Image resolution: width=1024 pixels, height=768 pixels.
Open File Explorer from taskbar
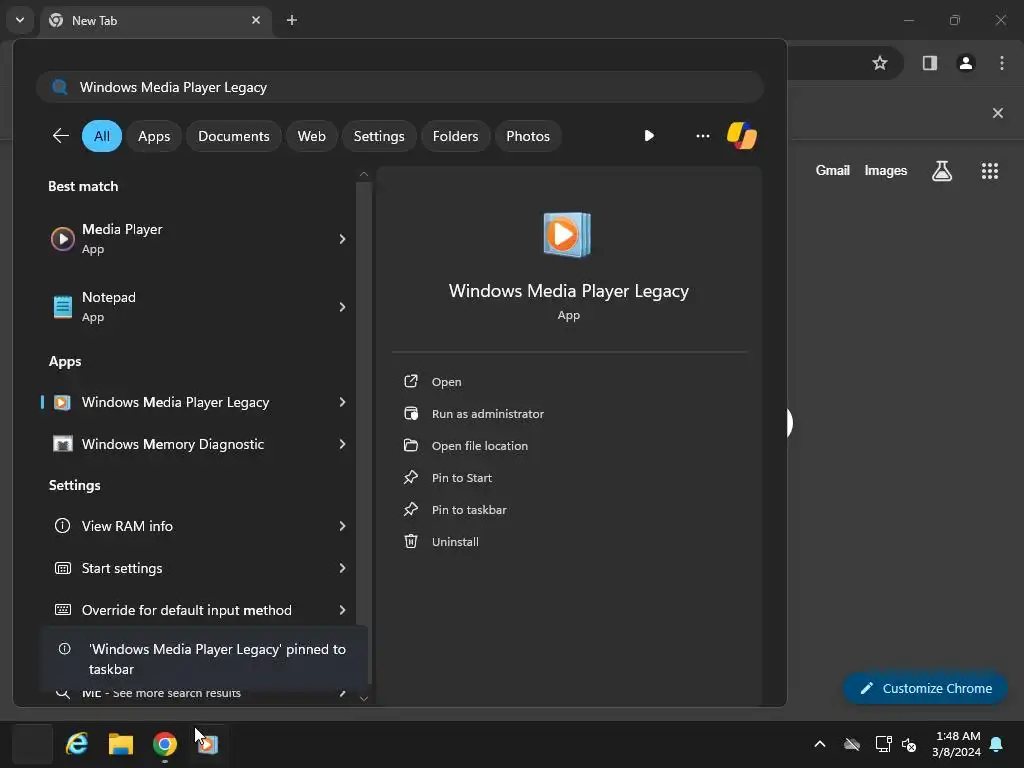click(x=121, y=744)
